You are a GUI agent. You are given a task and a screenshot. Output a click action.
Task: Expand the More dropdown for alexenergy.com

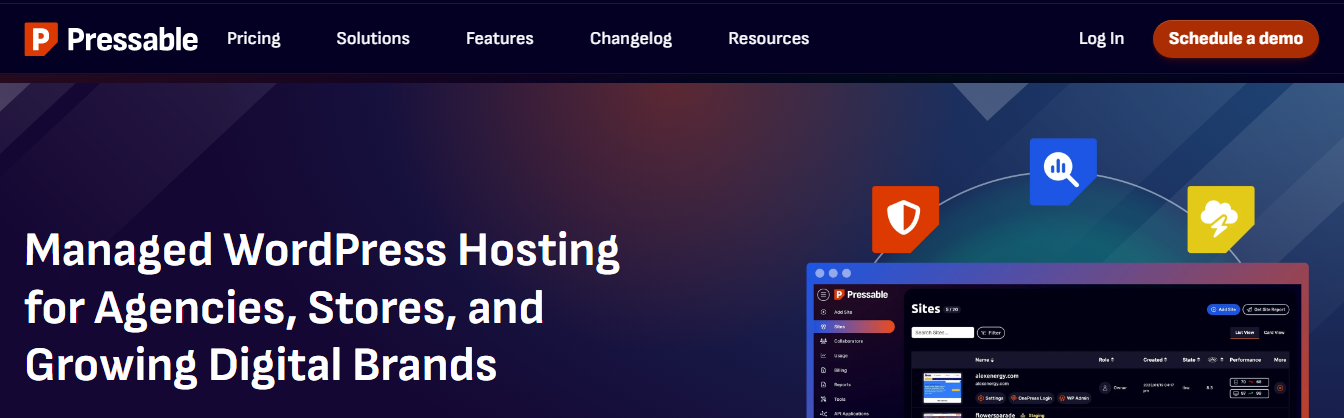1280,387
